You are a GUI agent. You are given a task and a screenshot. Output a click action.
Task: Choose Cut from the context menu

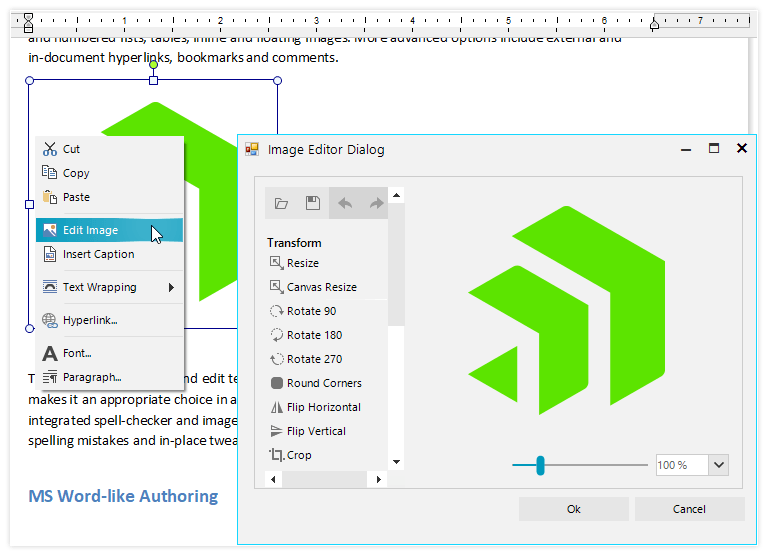pyautogui.click(x=110, y=149)
